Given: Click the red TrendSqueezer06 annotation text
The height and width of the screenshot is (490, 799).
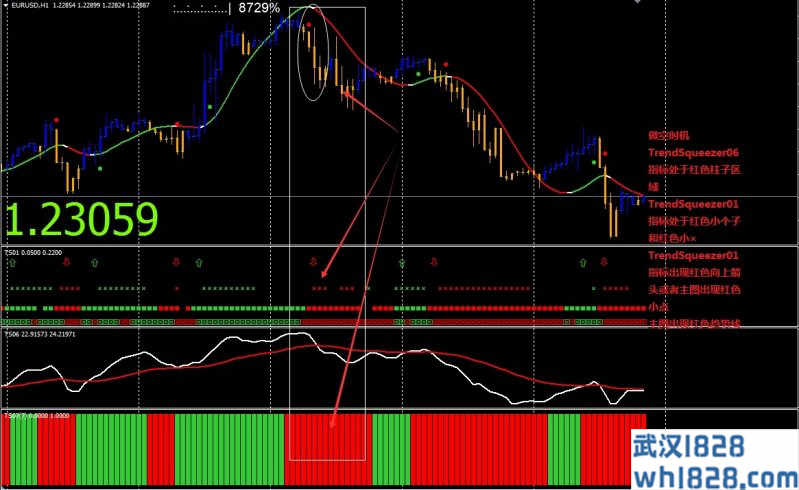Looking at the screenshot, I should tap(693, 153).
